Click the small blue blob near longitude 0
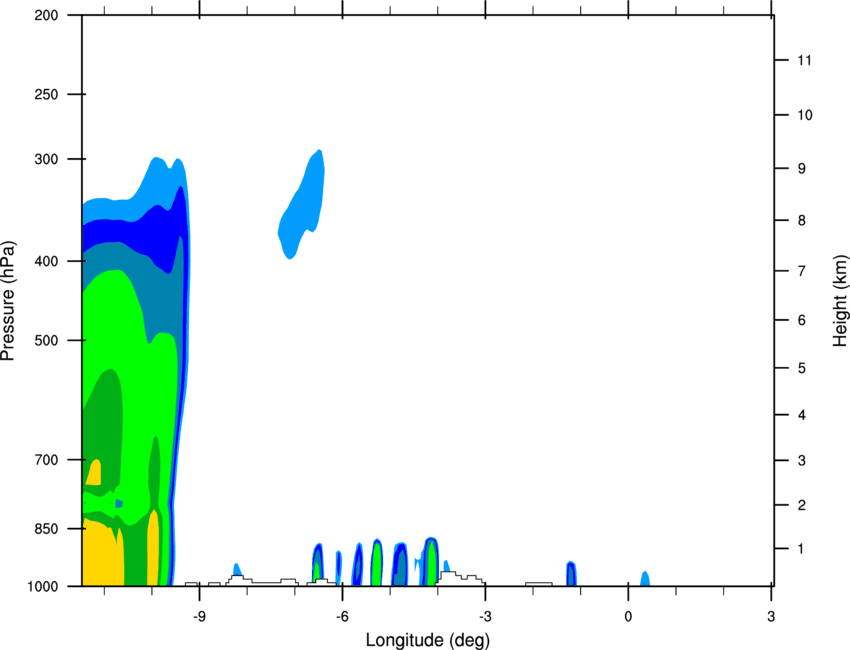The height and width of the screenshot is (650, 850). pyautogui.click(x=645, y=578)
